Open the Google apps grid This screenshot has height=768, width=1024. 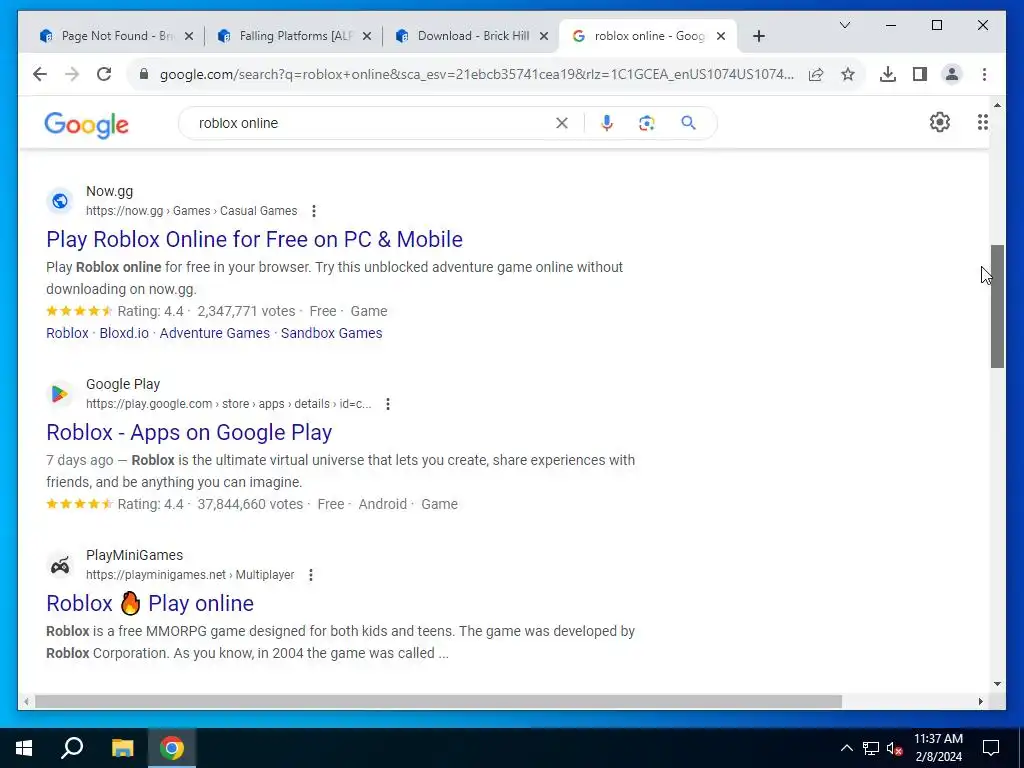tap(982, 122)
